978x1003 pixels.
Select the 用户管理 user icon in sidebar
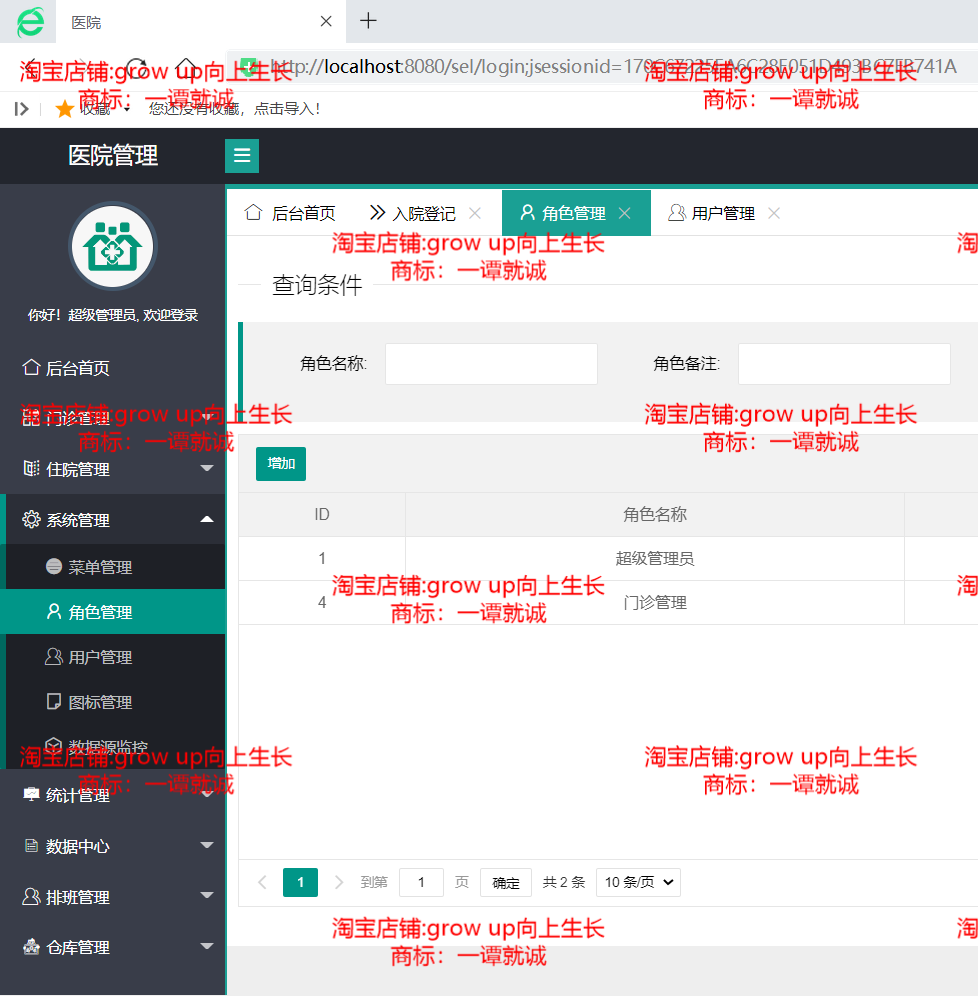[x=51, y=656]
